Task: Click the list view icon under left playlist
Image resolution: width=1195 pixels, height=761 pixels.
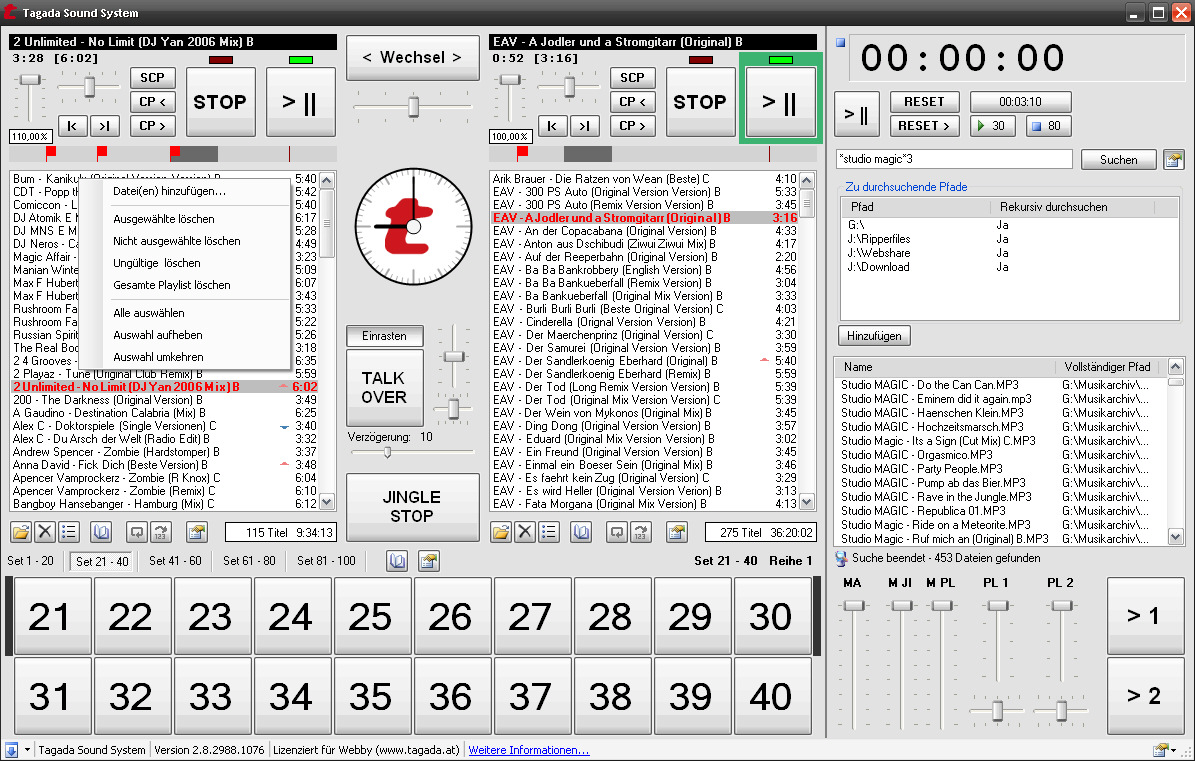Action: (x=68, y=532)
